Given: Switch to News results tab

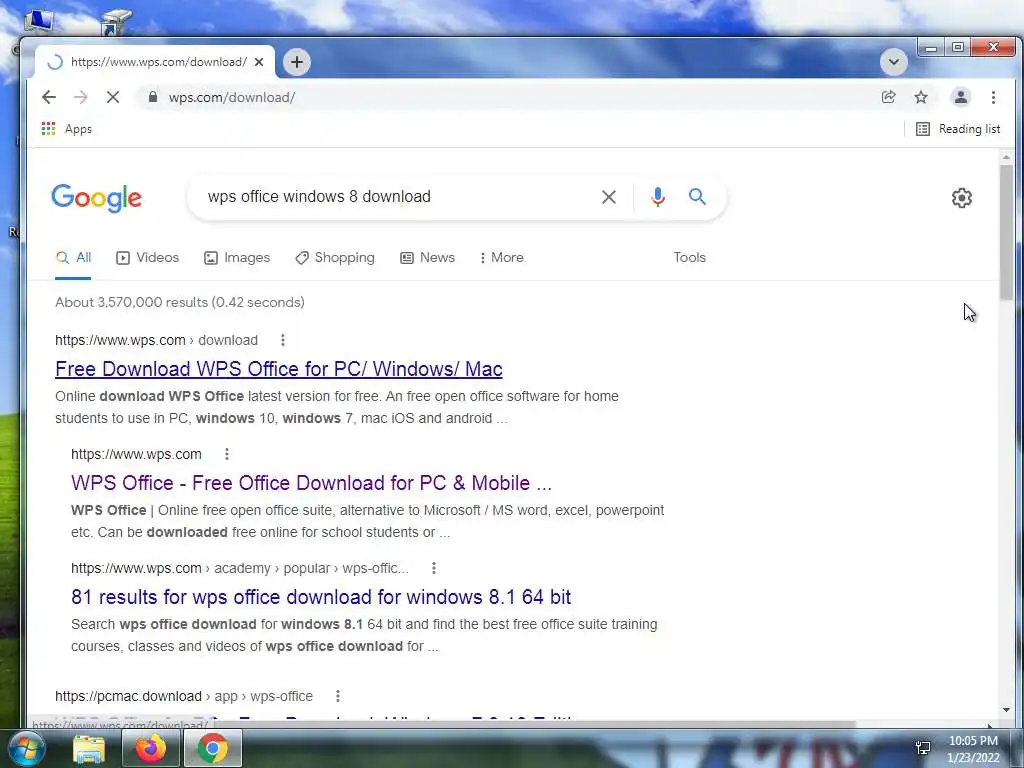Looking at the screenshot, I should pyautogui.click(x=428, y=257).
